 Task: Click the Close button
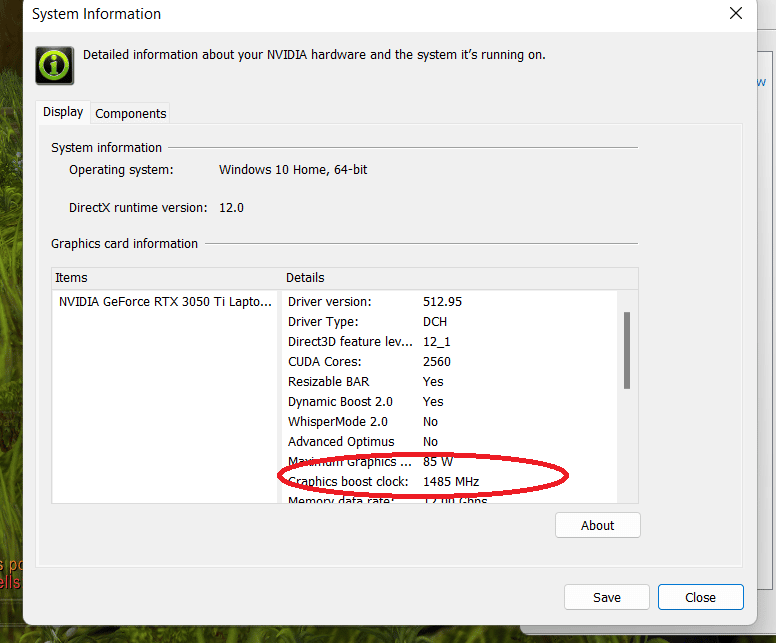(x=700, y=597)
